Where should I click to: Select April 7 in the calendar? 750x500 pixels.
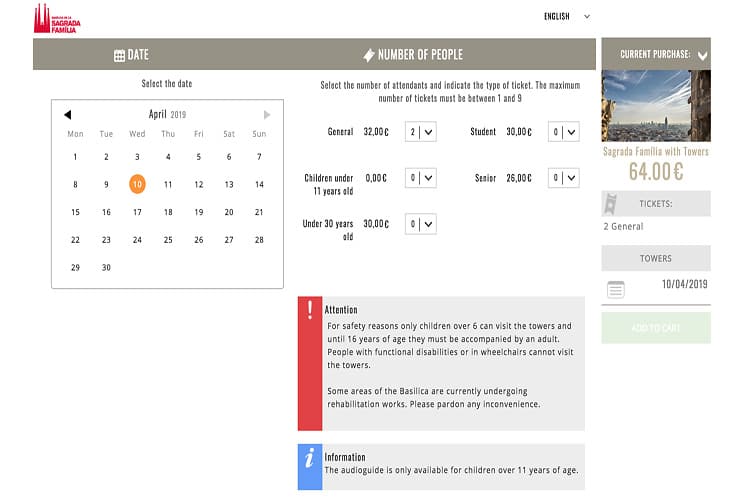click(x=259, y=157)
